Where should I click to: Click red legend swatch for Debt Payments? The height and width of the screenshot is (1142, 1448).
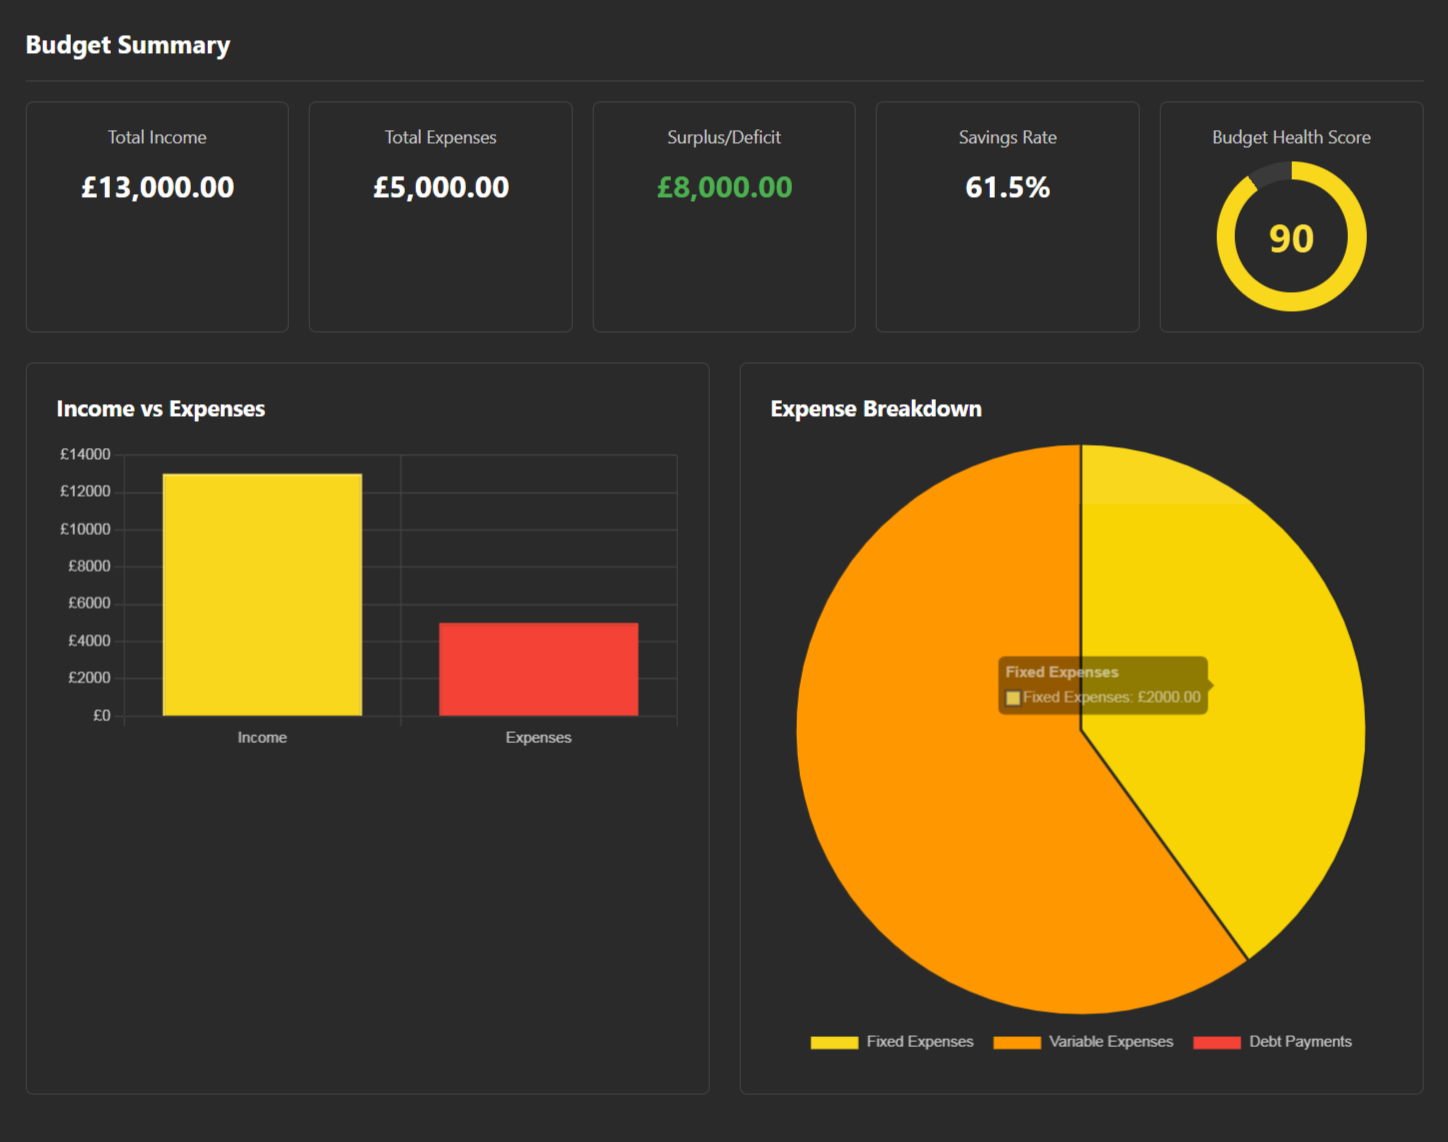tap(1217, 1043)
